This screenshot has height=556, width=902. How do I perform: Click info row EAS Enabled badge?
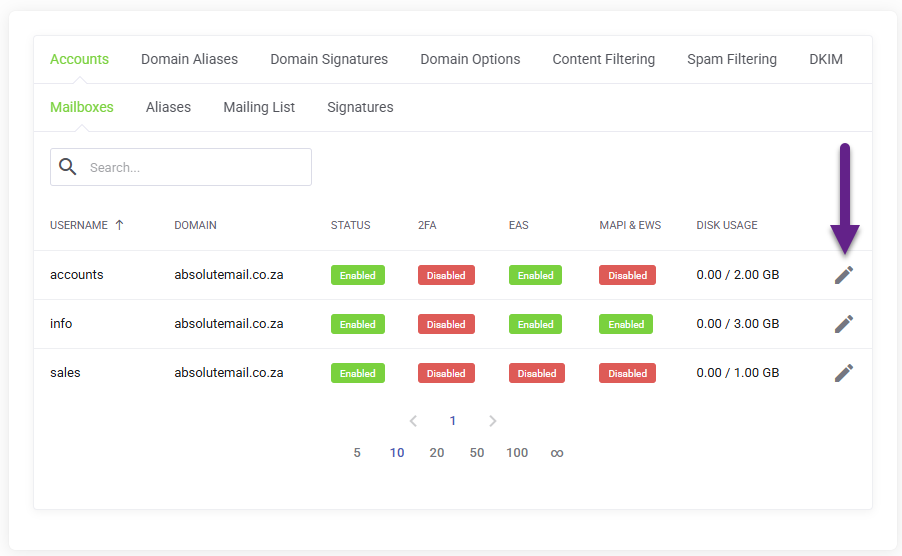pos(535,324)
